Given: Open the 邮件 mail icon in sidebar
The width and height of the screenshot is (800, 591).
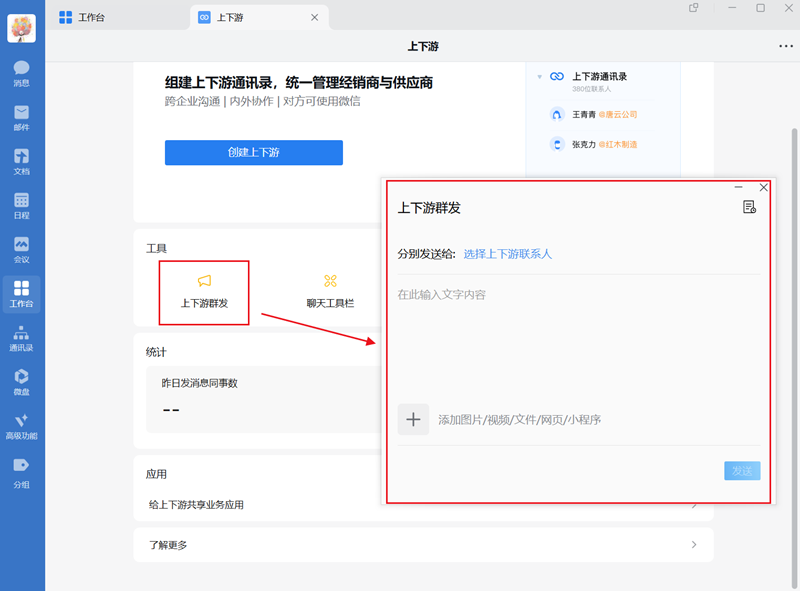Looking at the screenshot, I should coord(21,115).
